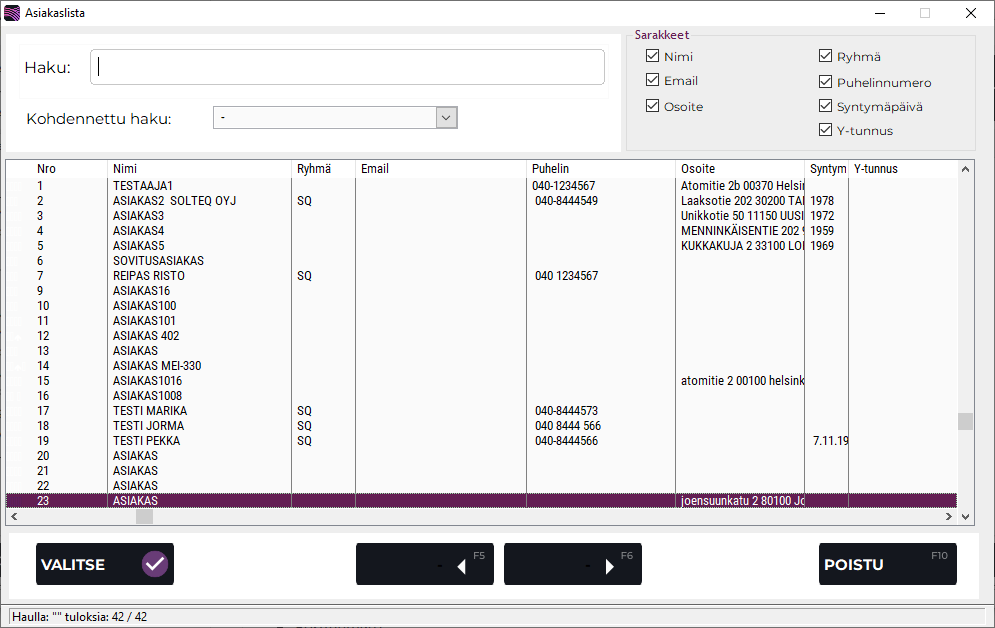Toggle the Puhelinnumero column checkbox

tap(825, 82)
